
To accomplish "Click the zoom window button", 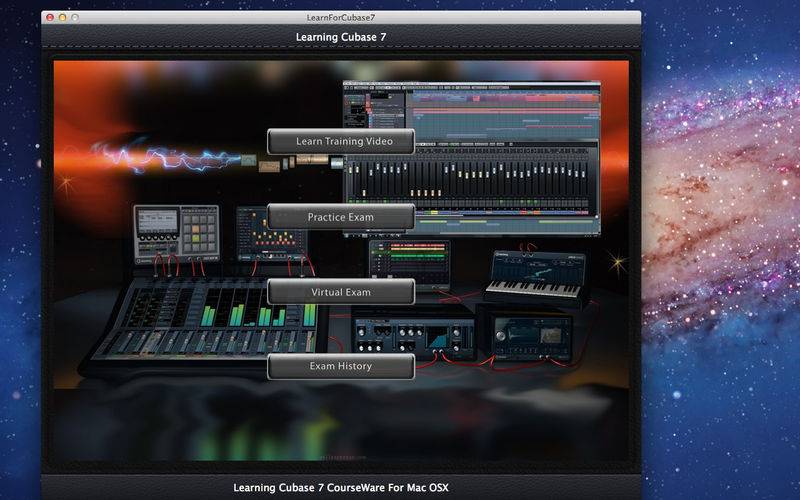I will (75, 17).
